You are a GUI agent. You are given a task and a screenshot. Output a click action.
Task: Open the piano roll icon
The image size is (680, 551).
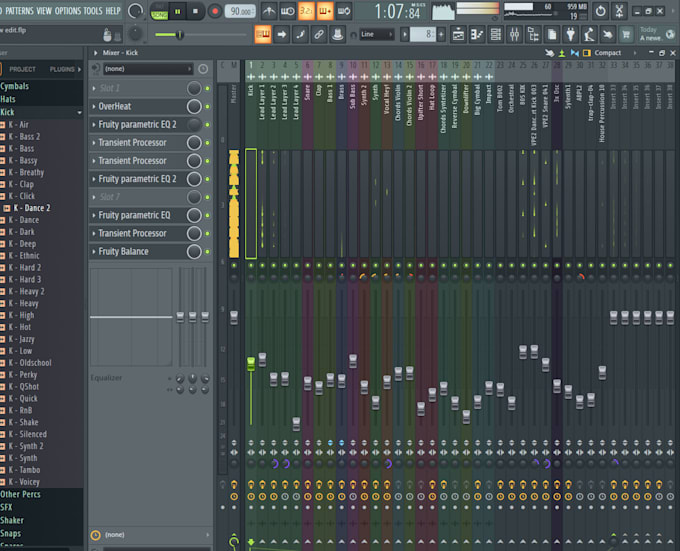click(x=477, y=35)
